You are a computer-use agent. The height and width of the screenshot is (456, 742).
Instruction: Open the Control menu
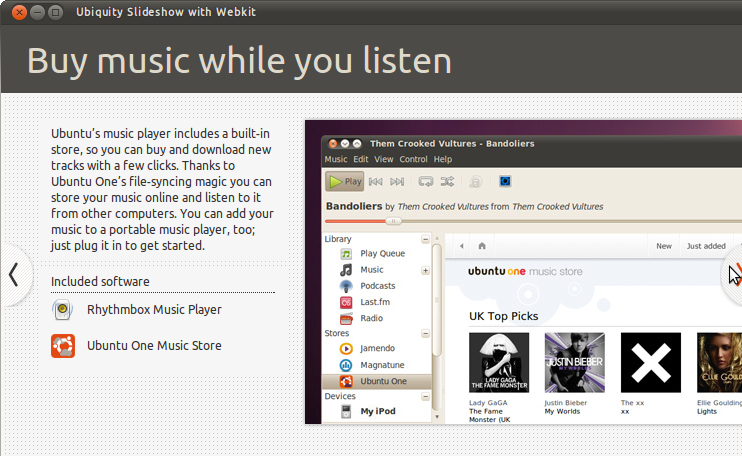(x=413, y=159)
